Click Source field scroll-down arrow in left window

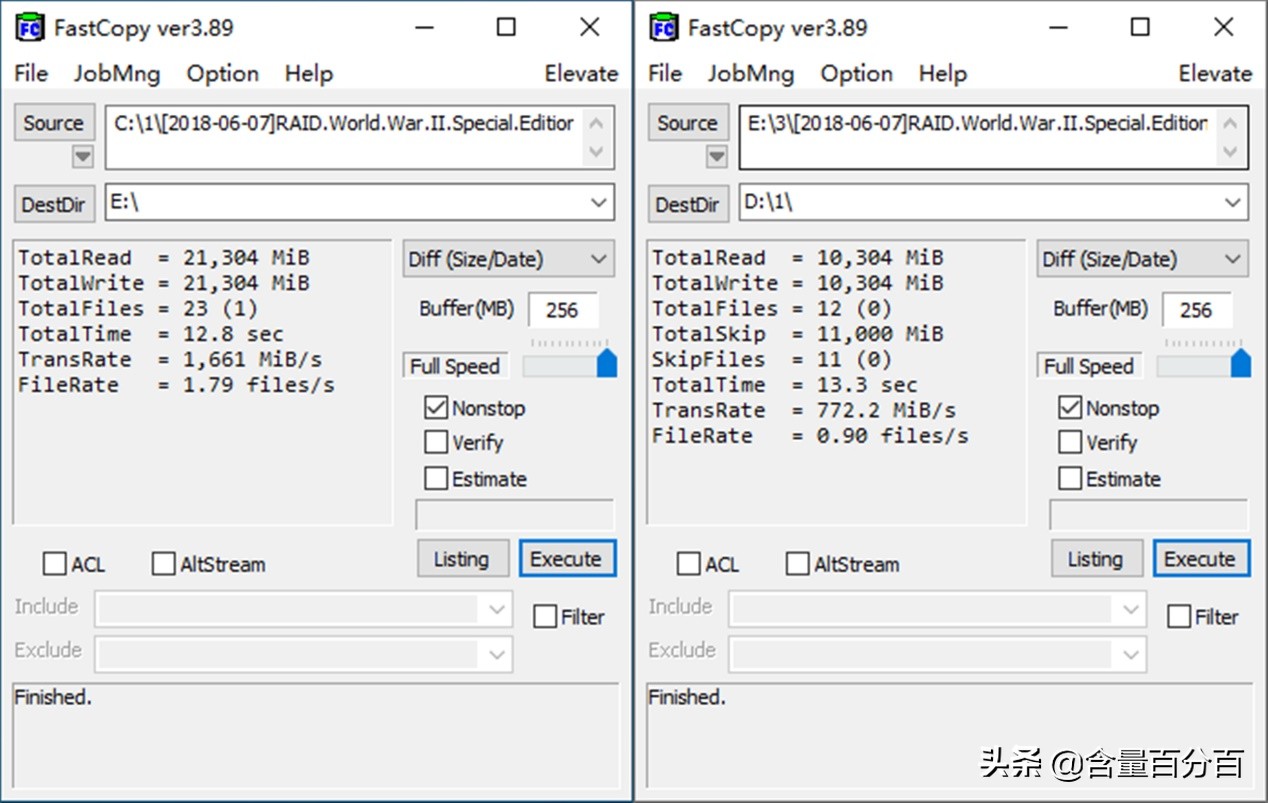tap(597, 152)
